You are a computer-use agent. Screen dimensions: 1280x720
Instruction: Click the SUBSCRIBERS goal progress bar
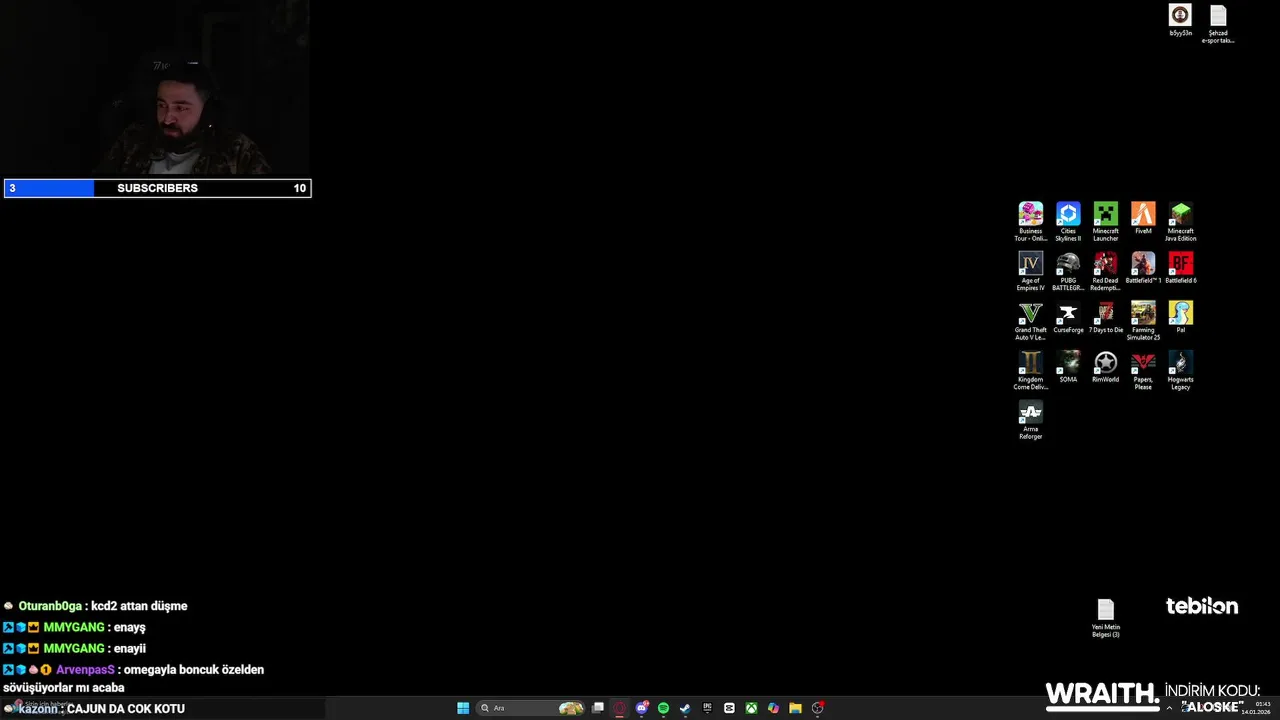point(158,188)
